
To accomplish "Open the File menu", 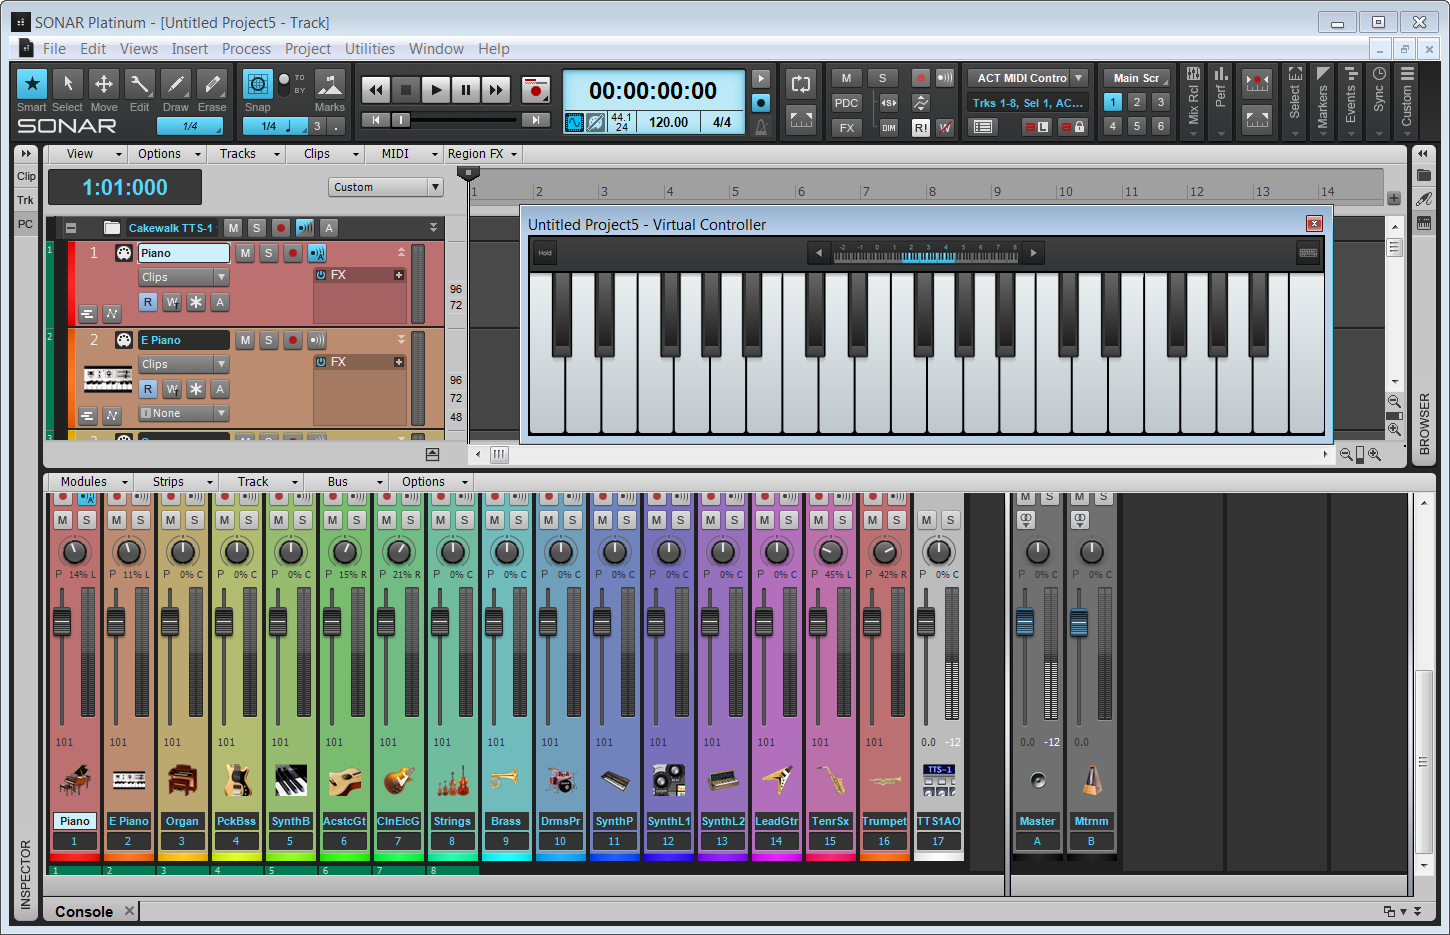I will 54,49.
